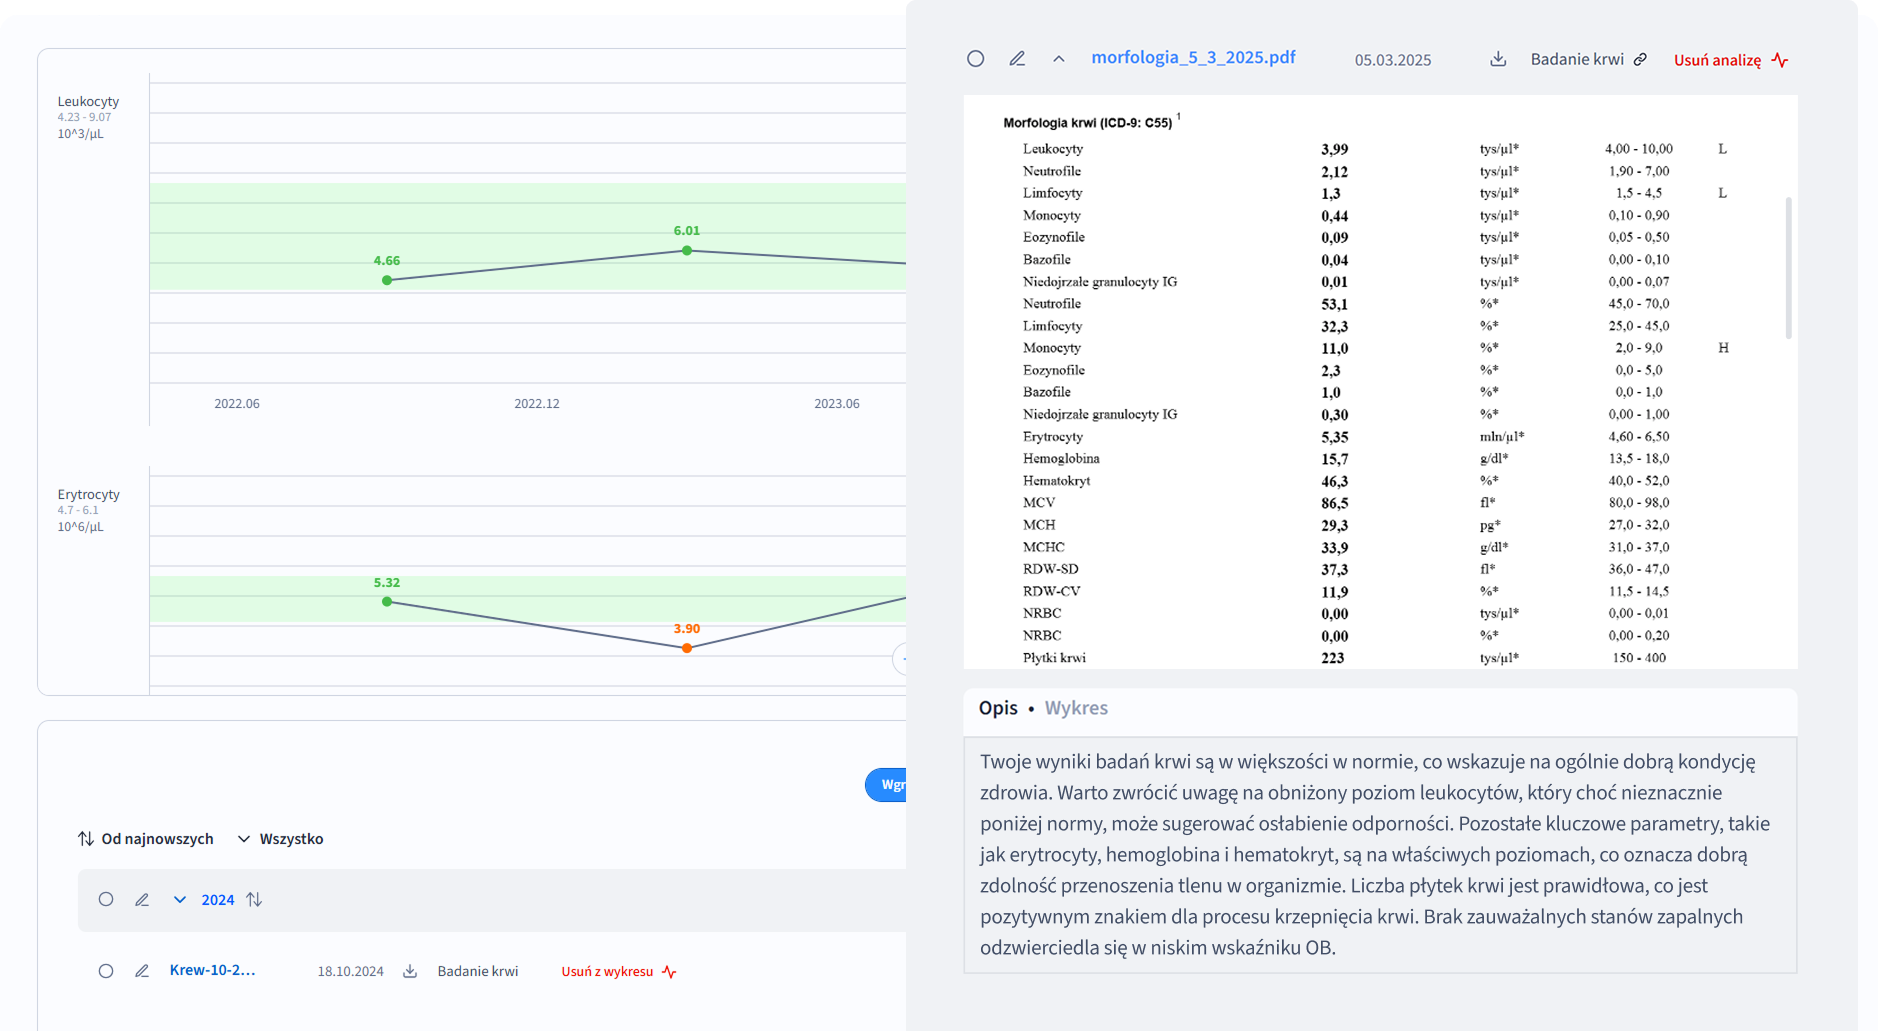1878x1031 pixels.
Task: Select the Opis tab
Action: pos(998,708)
